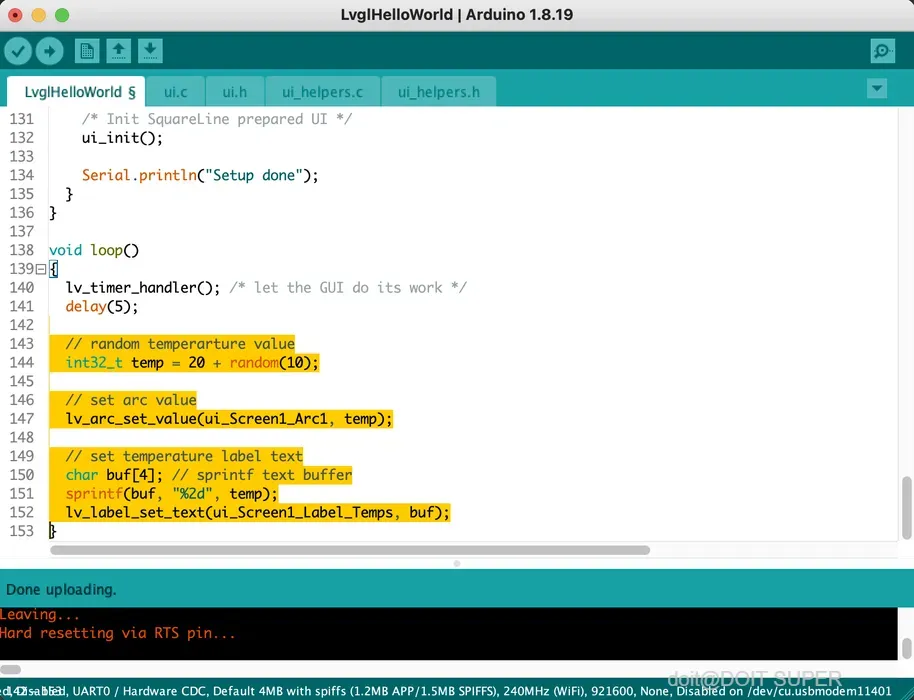
Task: Switch to the ui.h tab
Action: point(234,92)
